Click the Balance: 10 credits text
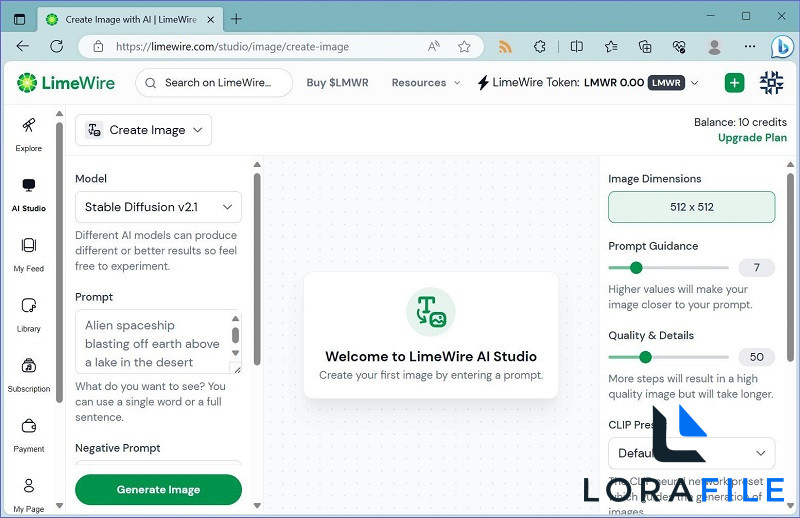 [x=740, y=122]
